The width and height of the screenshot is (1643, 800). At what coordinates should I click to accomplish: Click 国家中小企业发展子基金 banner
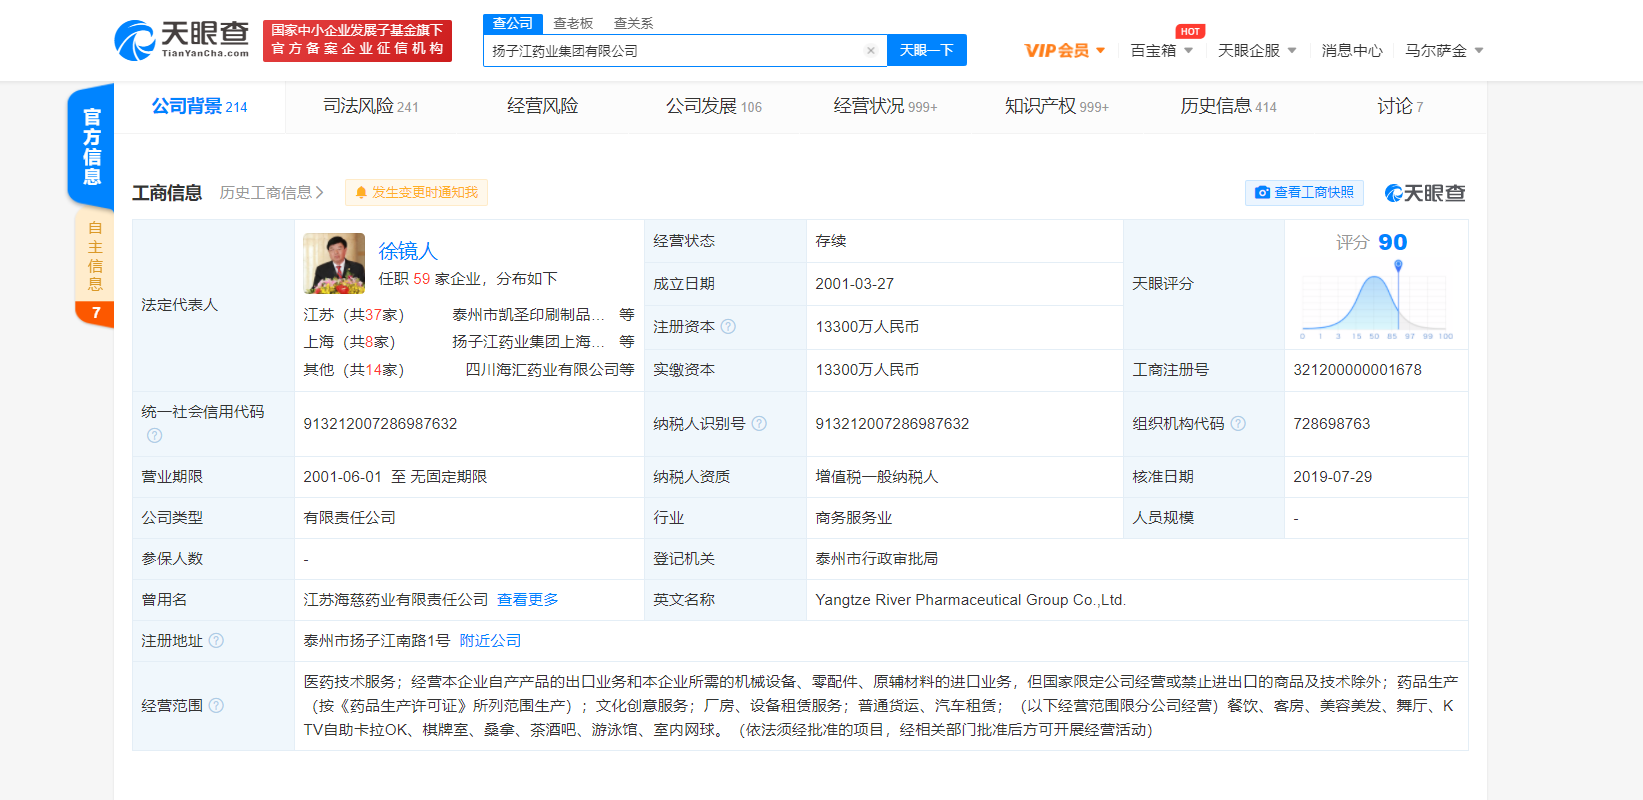click(357, 40)
